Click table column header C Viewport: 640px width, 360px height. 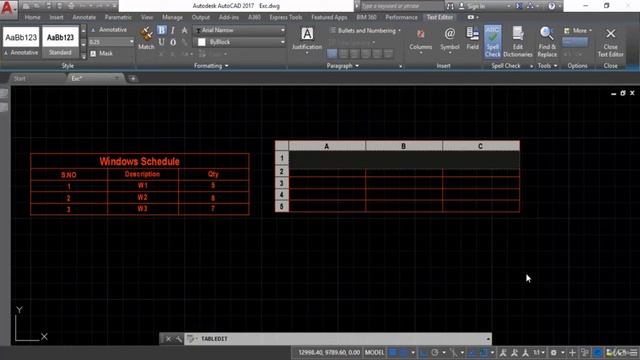tap(481, 146)
